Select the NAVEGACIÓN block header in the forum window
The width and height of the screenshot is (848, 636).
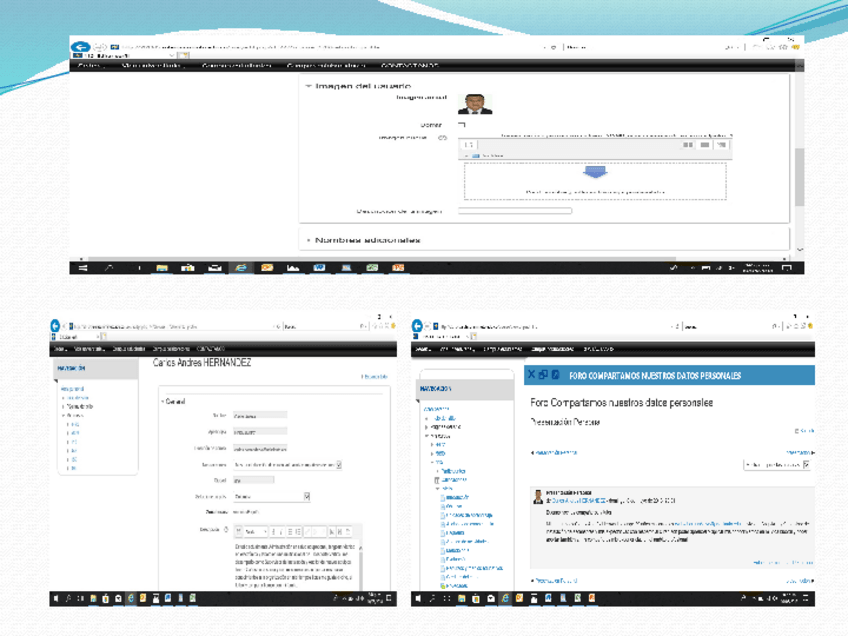click(466, 389)
